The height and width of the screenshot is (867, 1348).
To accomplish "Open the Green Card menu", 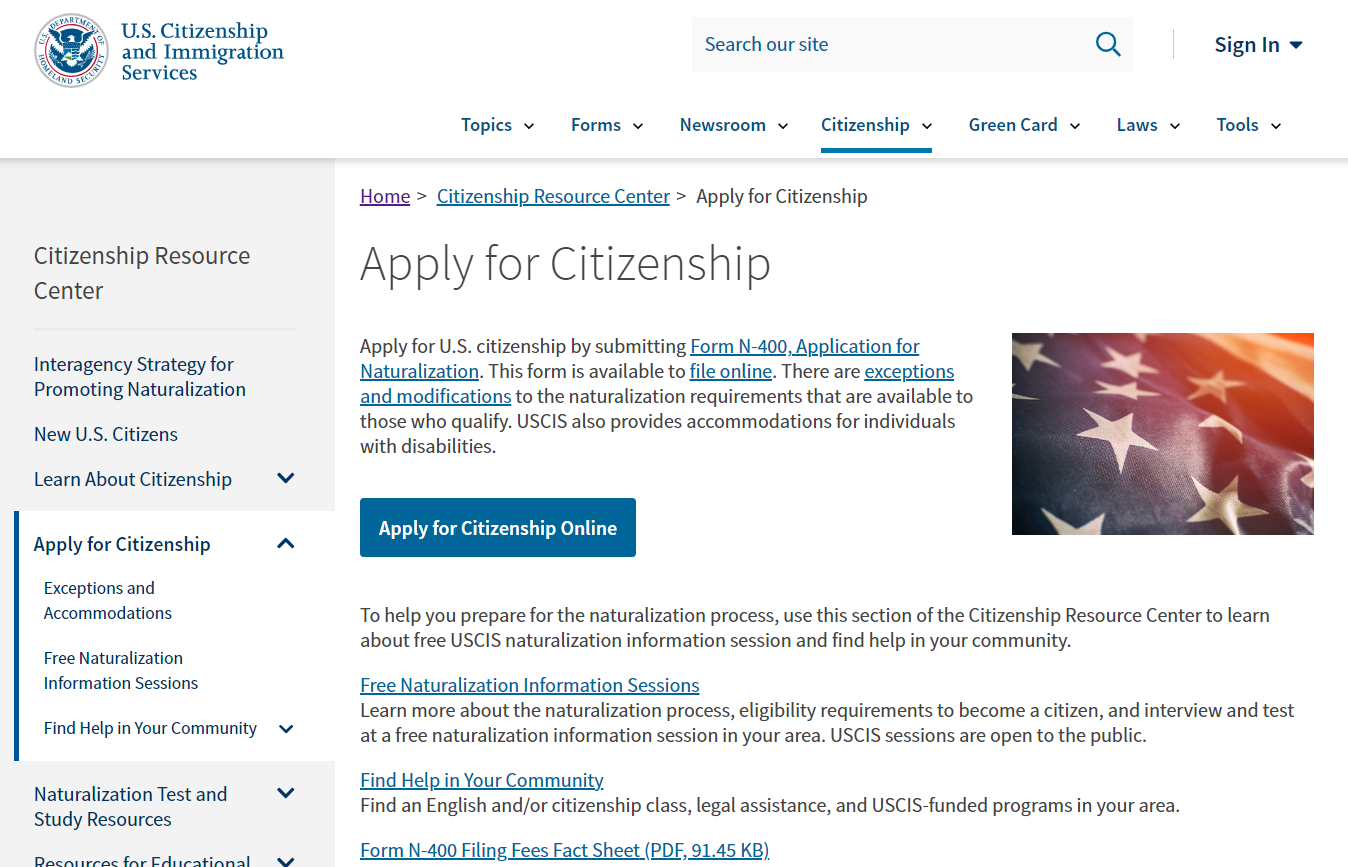I will (1023, 125).
